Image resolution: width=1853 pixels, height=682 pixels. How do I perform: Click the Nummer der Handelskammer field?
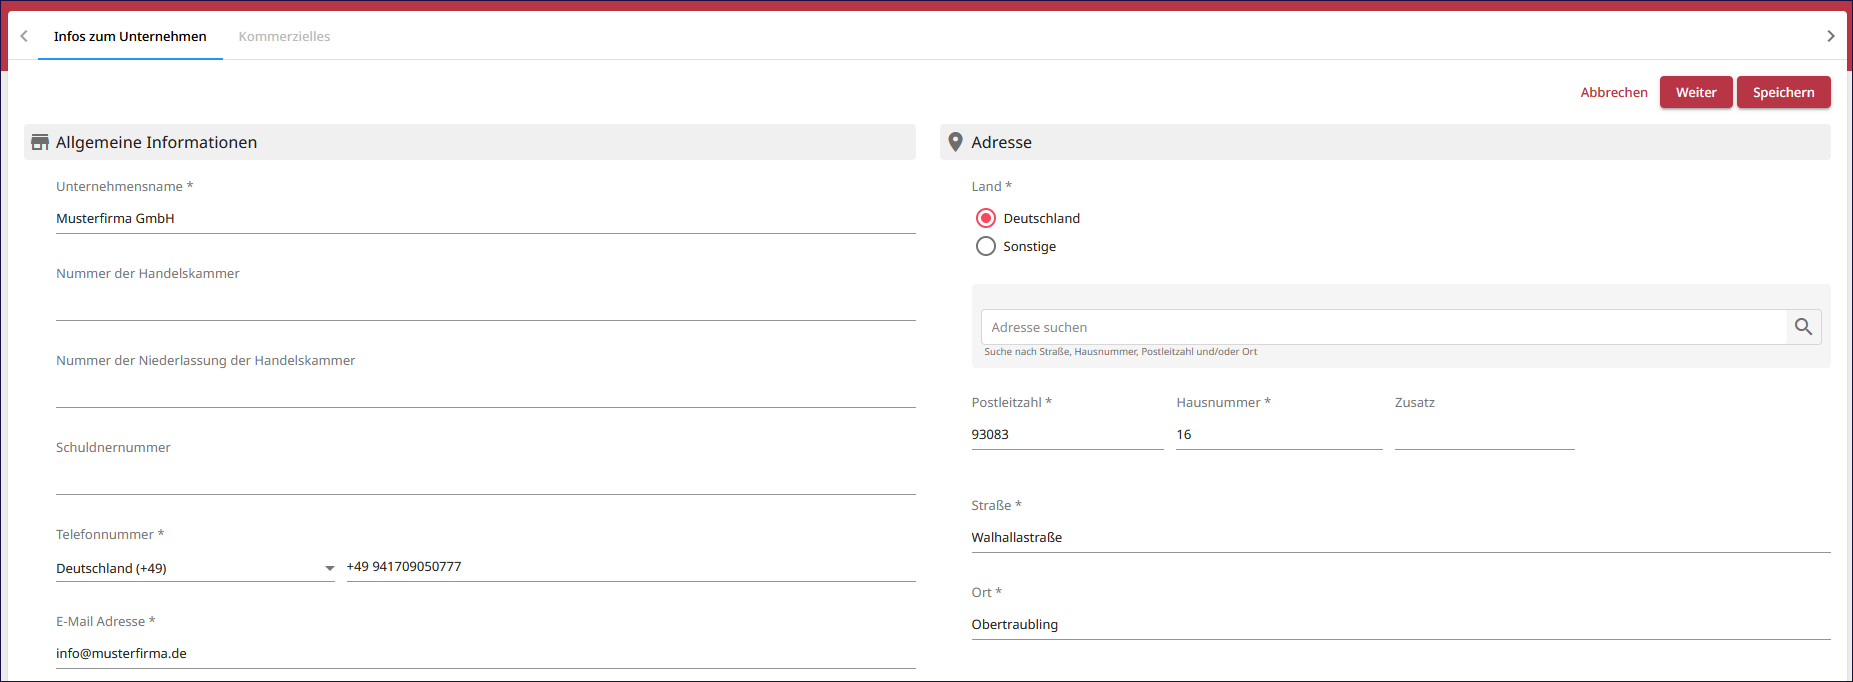pyautogui.click(x=486, y=305)
